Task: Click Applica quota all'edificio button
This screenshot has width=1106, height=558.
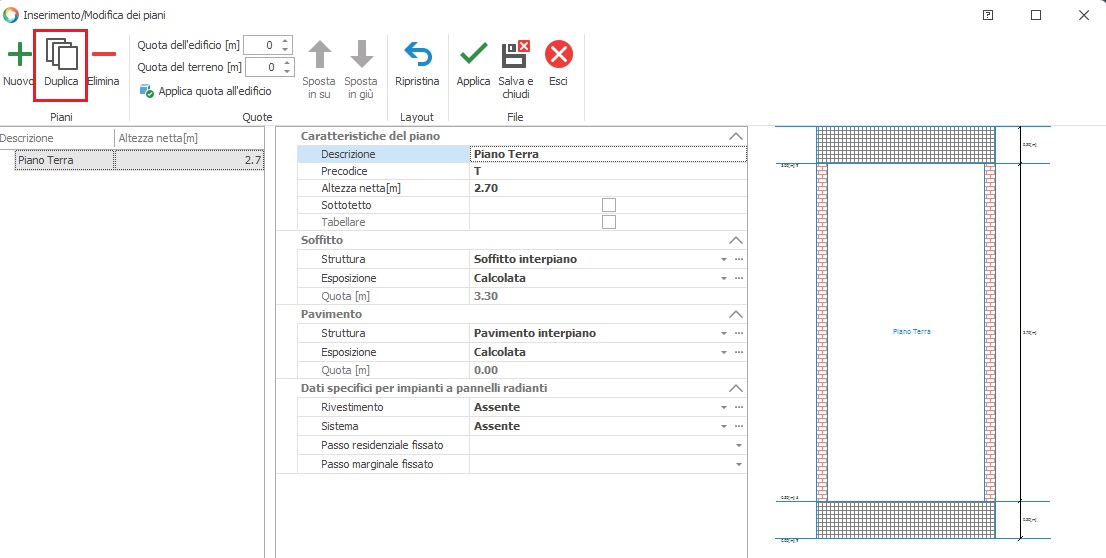Action: 205,91
